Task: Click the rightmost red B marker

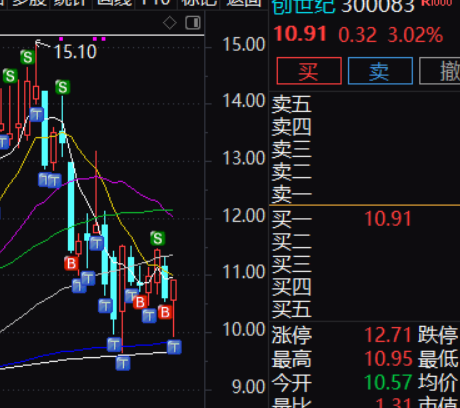Action: [x=165, y=312]
